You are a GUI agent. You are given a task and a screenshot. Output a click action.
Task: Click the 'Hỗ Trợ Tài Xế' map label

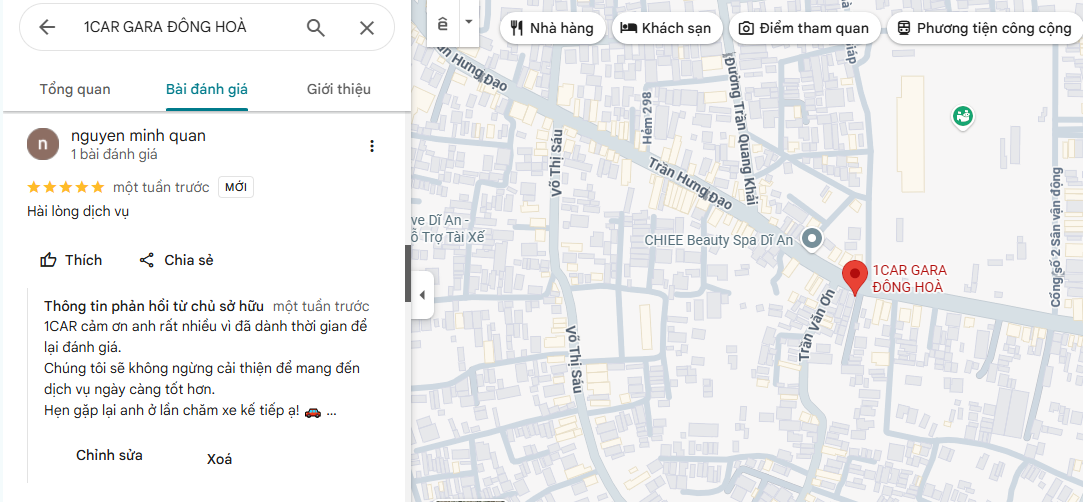(x=448, y=237)
